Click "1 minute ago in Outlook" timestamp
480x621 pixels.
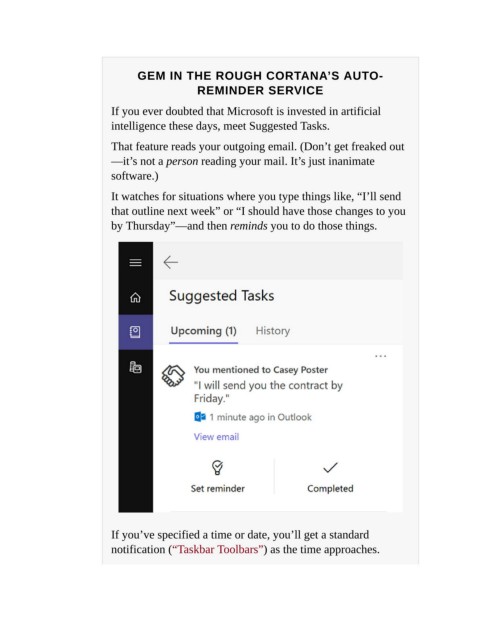click(261, 417)
